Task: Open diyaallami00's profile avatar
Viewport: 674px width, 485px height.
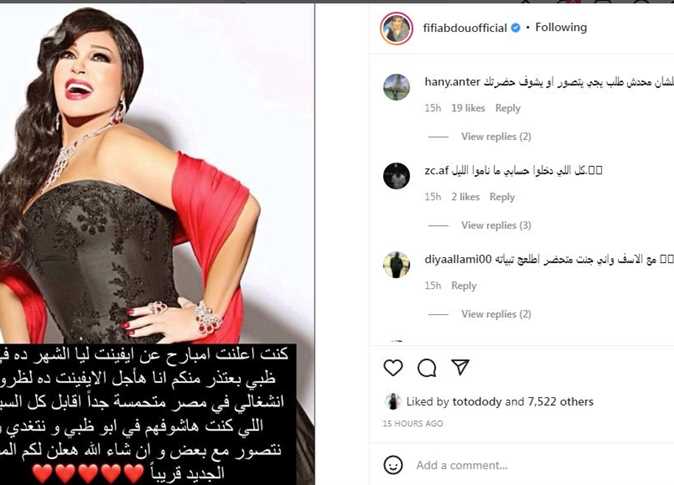Action: [396, 265]
